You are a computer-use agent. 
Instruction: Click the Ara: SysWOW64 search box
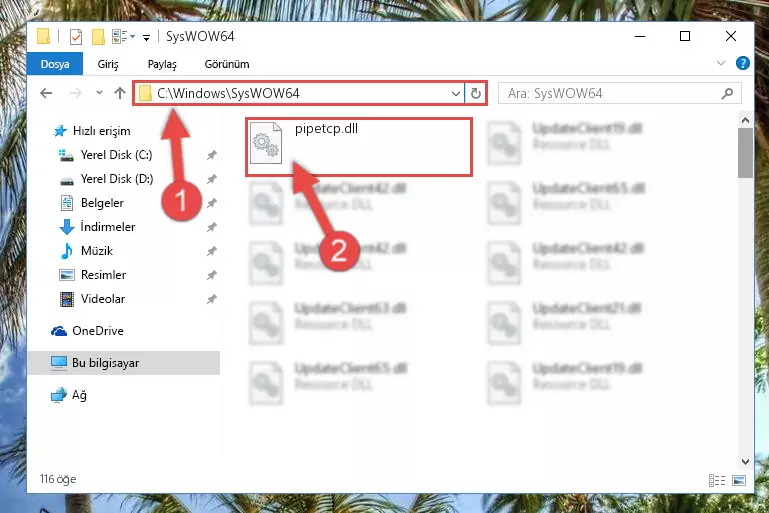(x=619, y=93)
